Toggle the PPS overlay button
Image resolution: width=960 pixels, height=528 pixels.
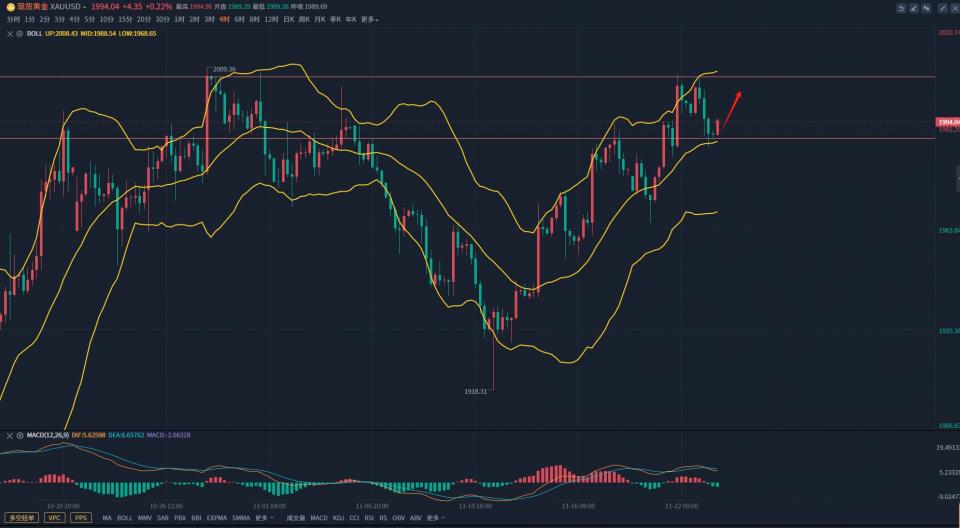pyautogui.click(x=80, y=518)
